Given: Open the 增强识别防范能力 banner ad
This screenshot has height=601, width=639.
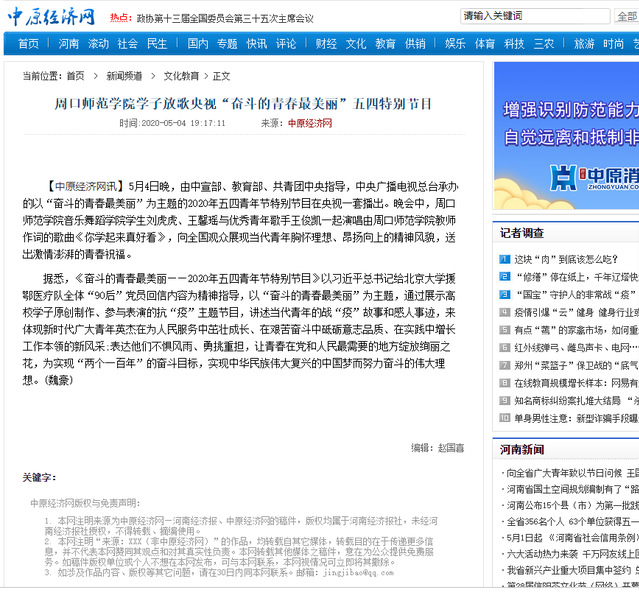Looking at the screenshot, I should (566, 136).
